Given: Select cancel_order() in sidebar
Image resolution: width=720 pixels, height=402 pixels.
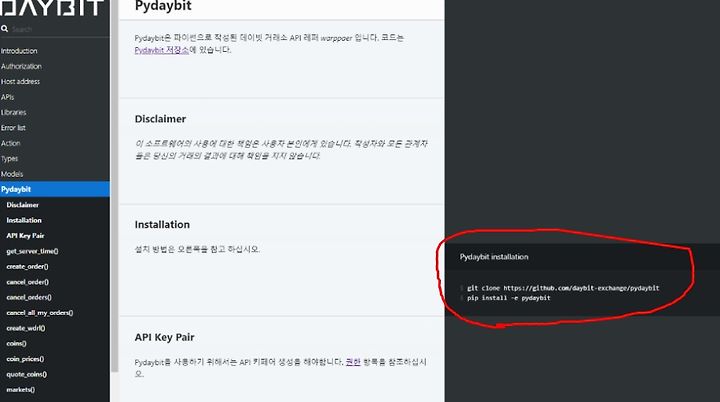Looking at the screenshot, I should (28, 282).
